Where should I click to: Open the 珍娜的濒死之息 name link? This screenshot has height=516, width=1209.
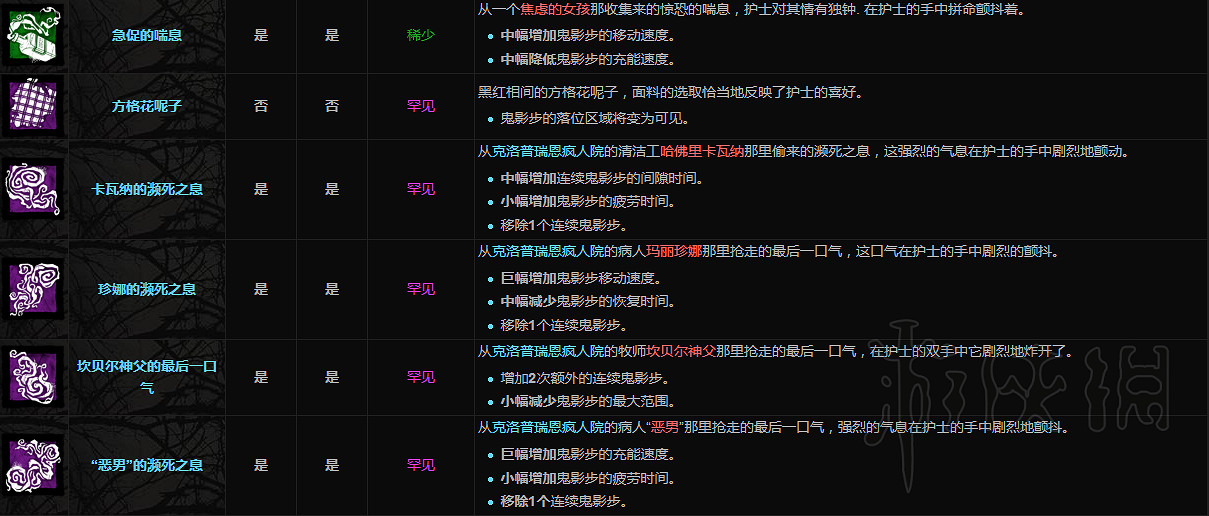(147, 289)
